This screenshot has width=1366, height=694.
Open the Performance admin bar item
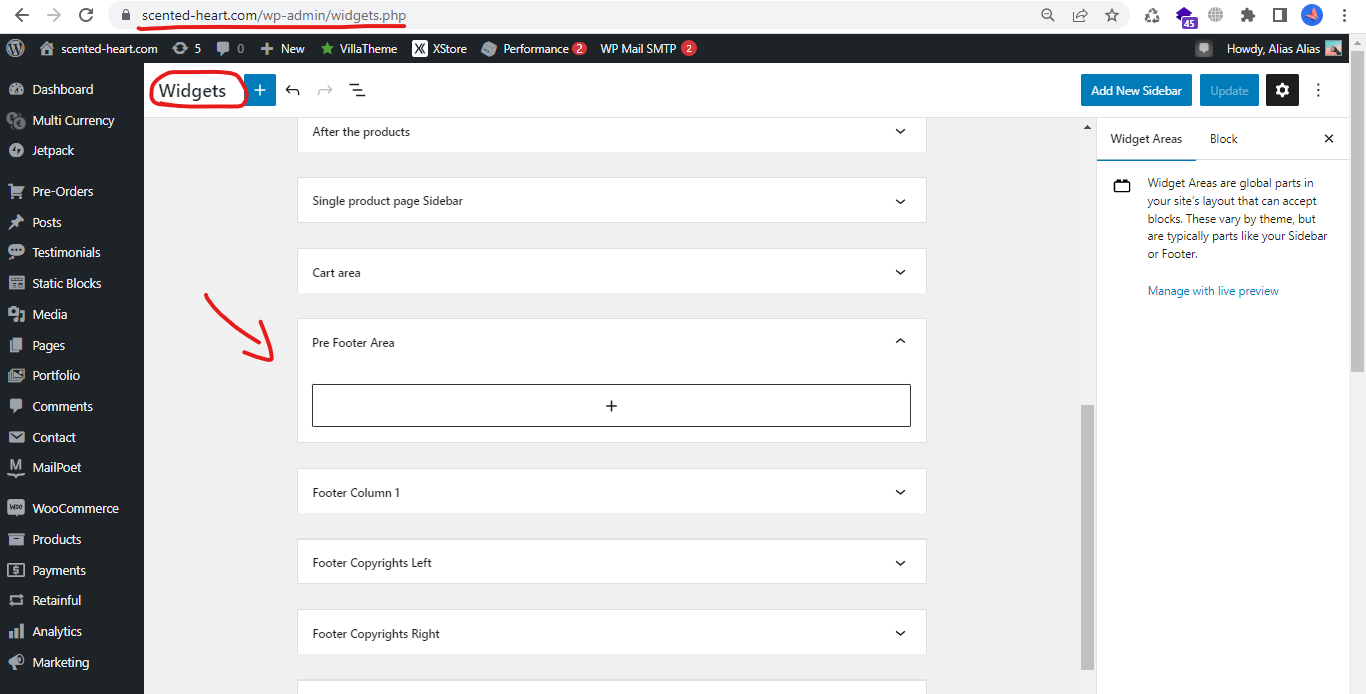pyautogui.click(x=533, y=48)
